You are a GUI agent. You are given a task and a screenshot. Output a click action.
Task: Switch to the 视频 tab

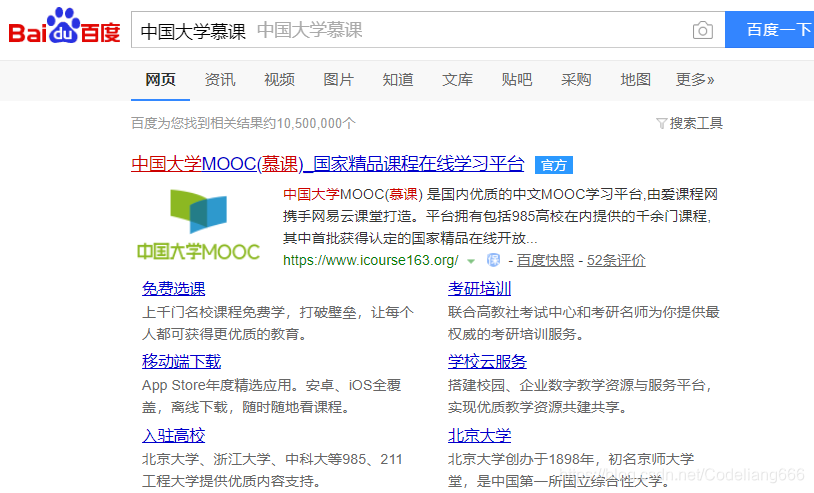point(279,79)
